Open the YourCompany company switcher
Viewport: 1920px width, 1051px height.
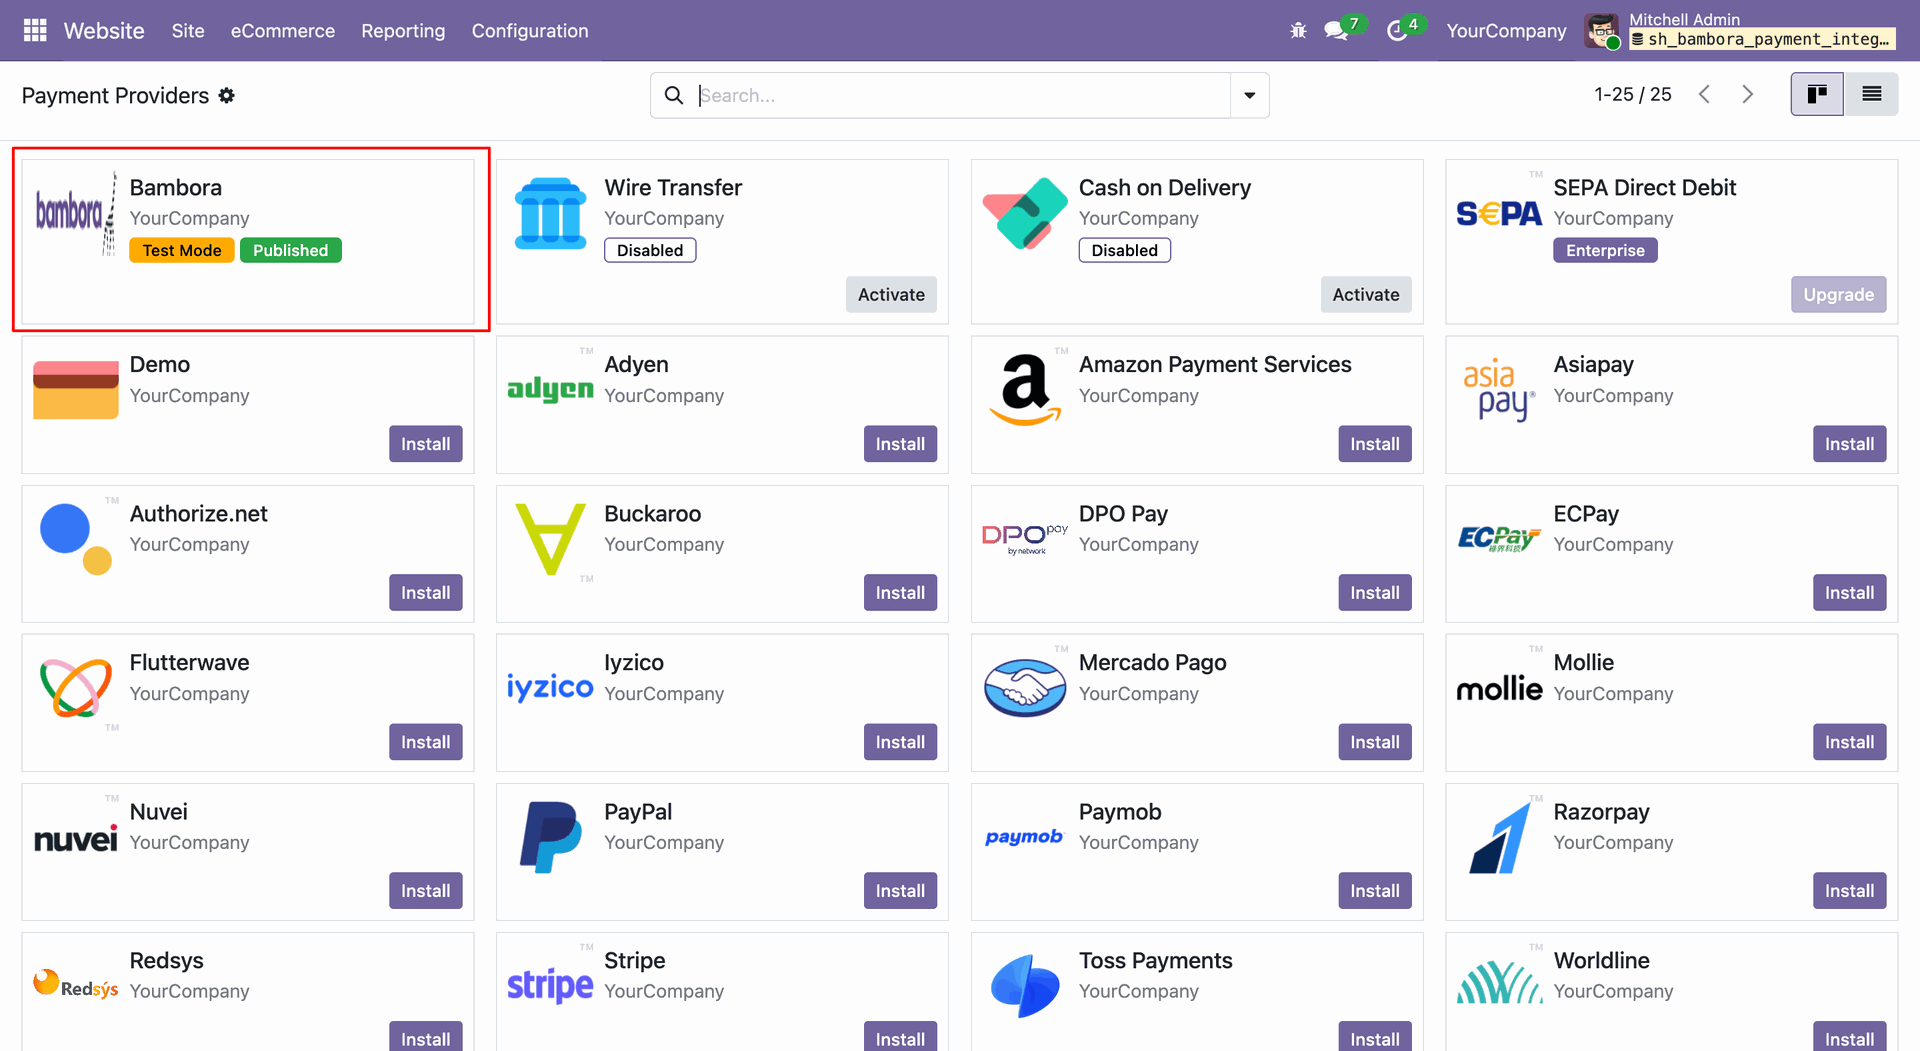click(x=1506, y=31)
